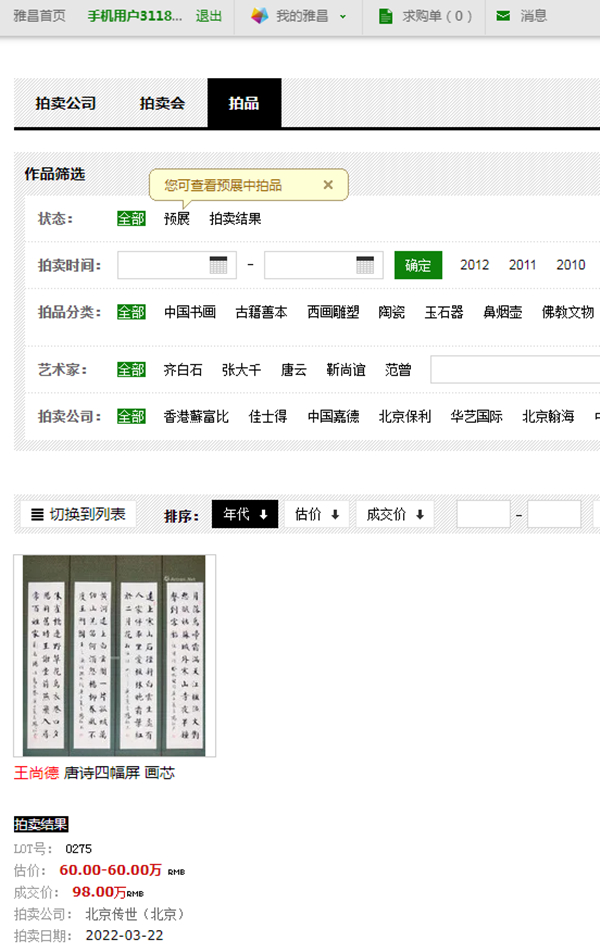This screenshot has width=600, height=952.
Task: Filter auction house by 北京保利
Action: tap(404, 416)
